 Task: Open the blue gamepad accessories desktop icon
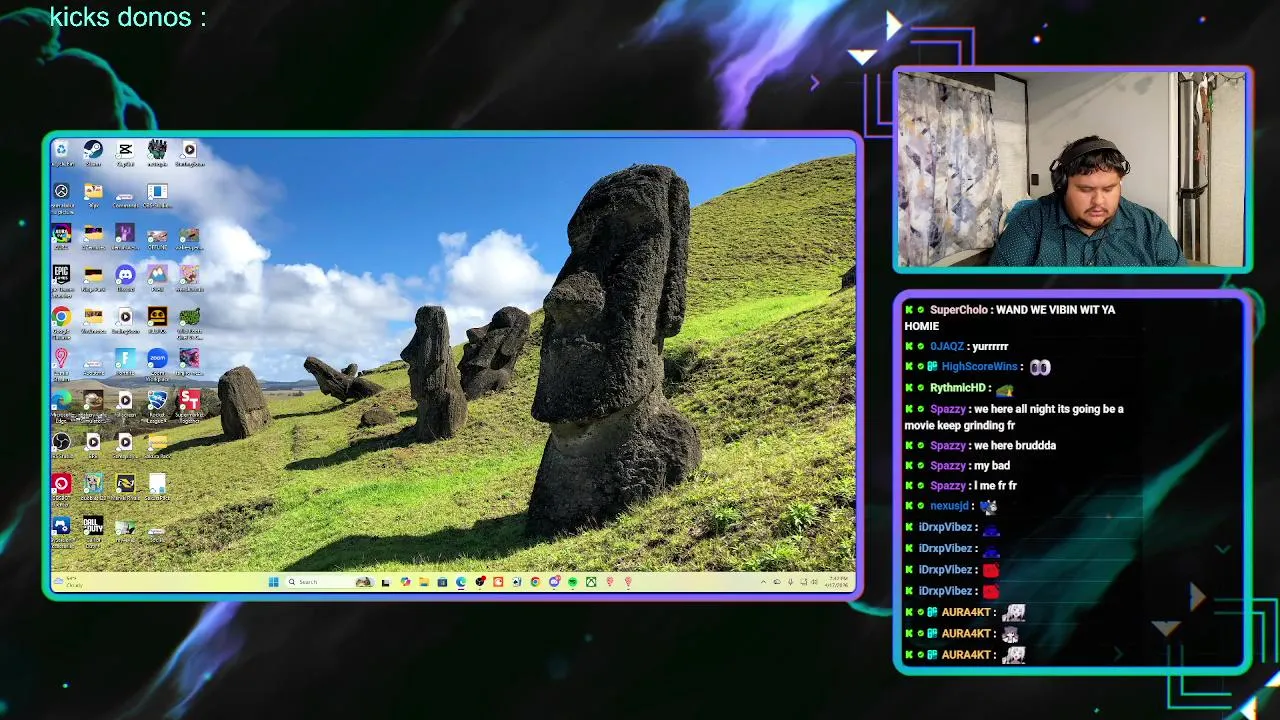(x=61, y=530)
